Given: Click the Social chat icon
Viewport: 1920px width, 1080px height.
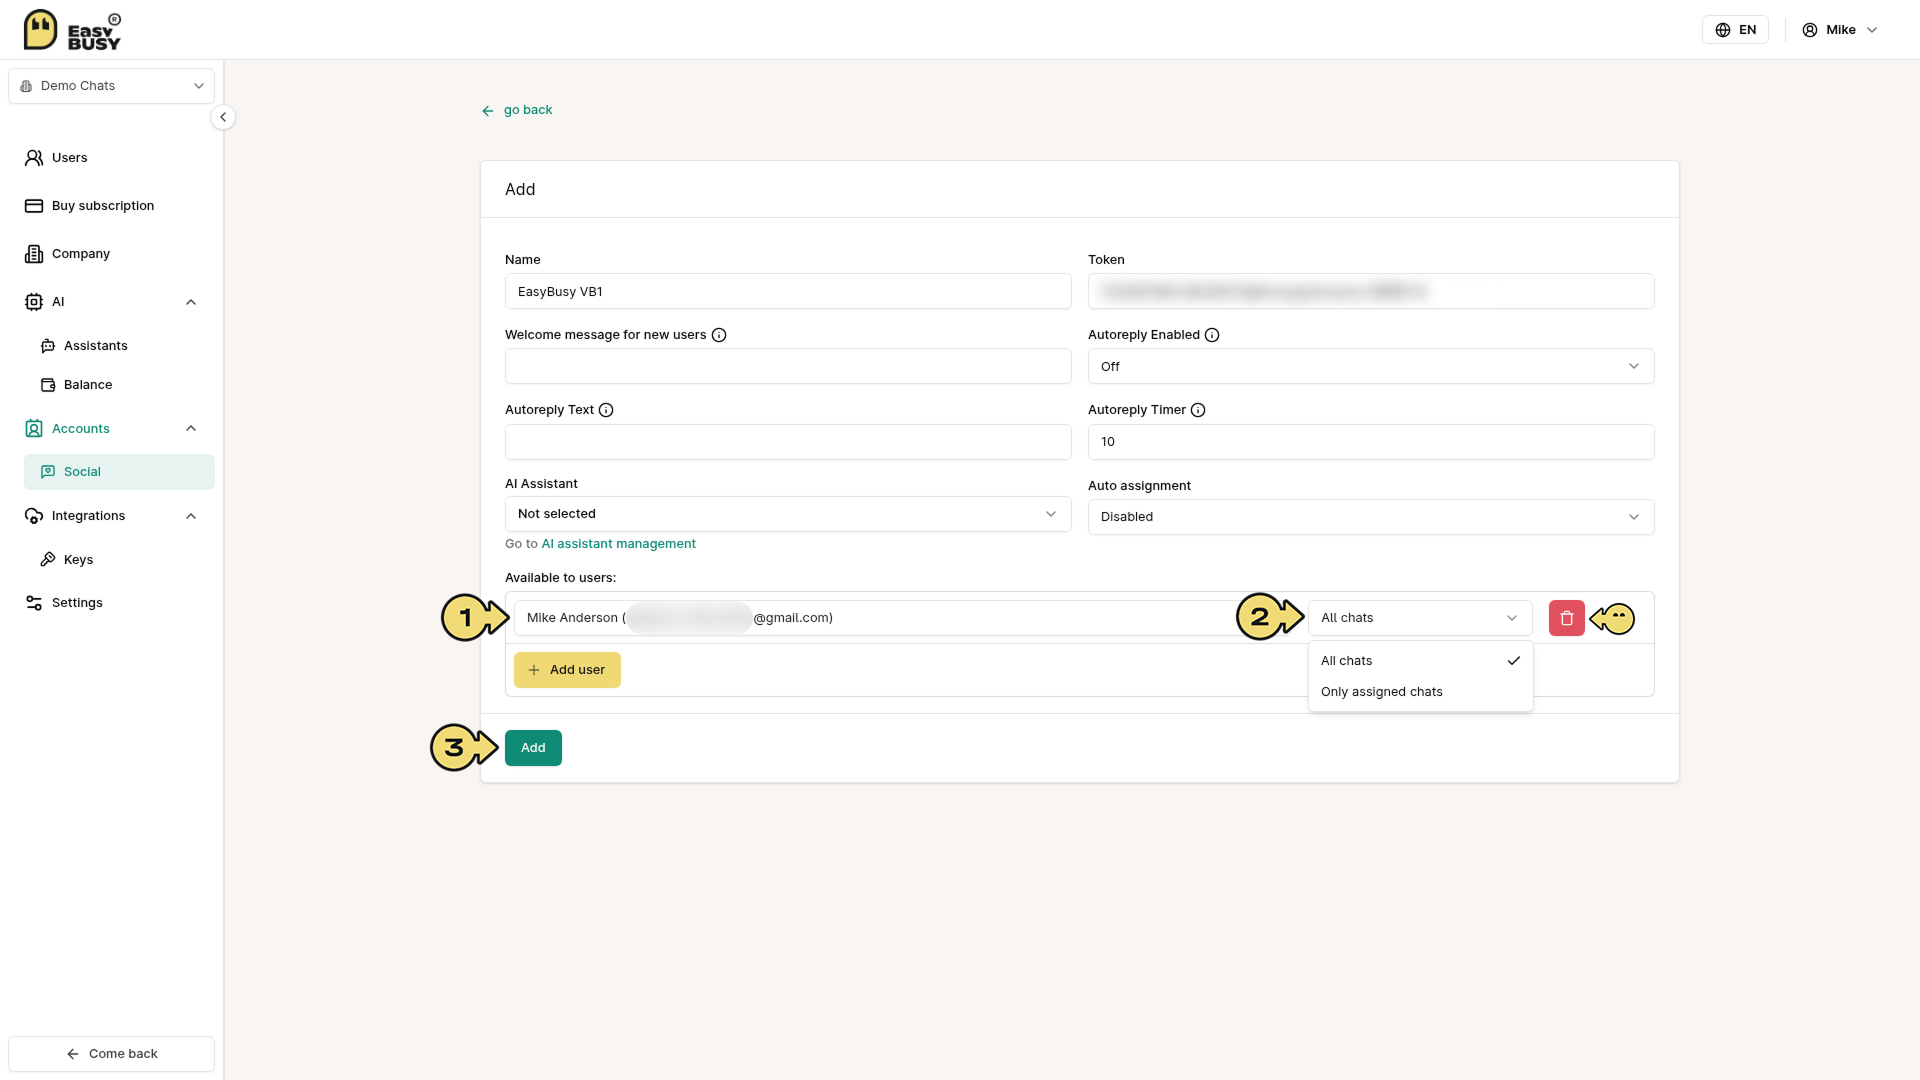Looking at the screenshot, I should coord(48,472).
